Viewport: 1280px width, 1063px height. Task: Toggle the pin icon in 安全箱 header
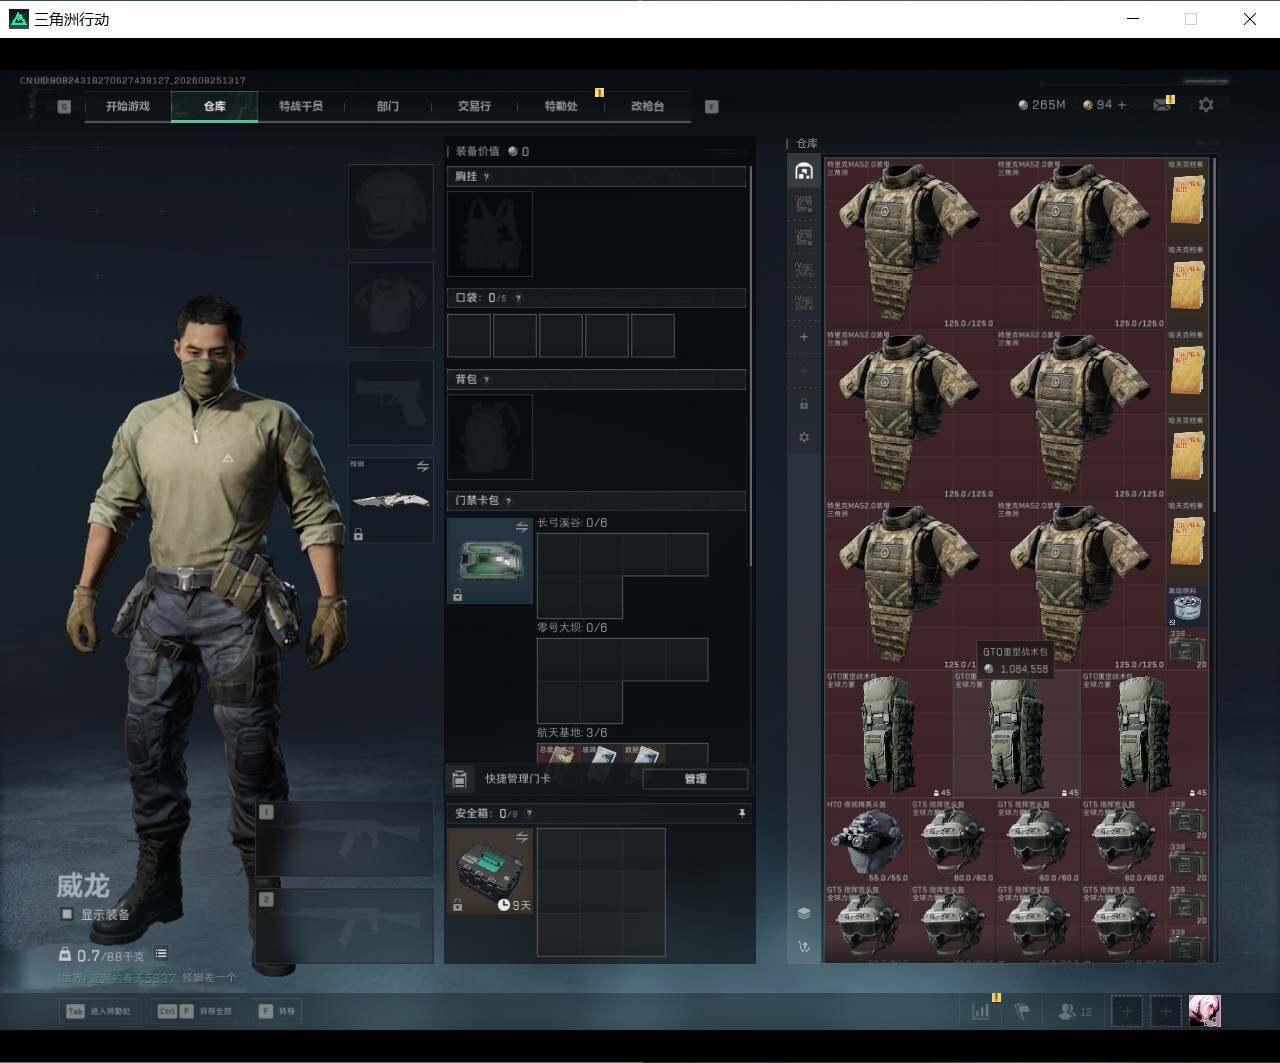point(741,814)
